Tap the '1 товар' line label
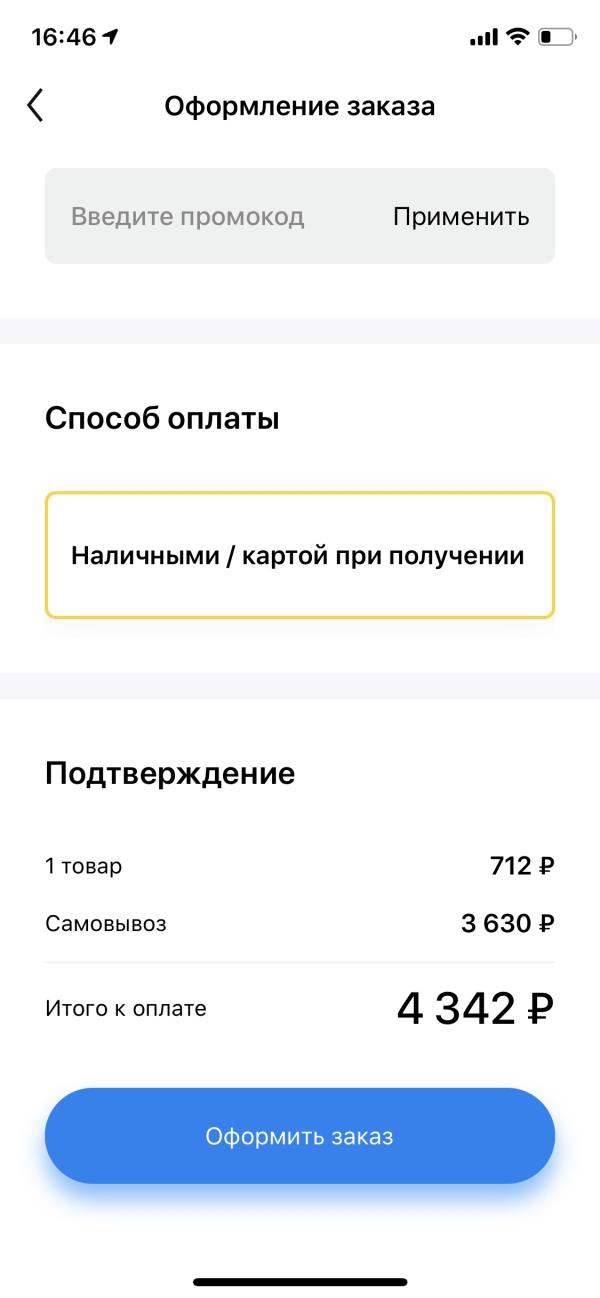The height and width of the screenshot is (1298, 600). 84,866
